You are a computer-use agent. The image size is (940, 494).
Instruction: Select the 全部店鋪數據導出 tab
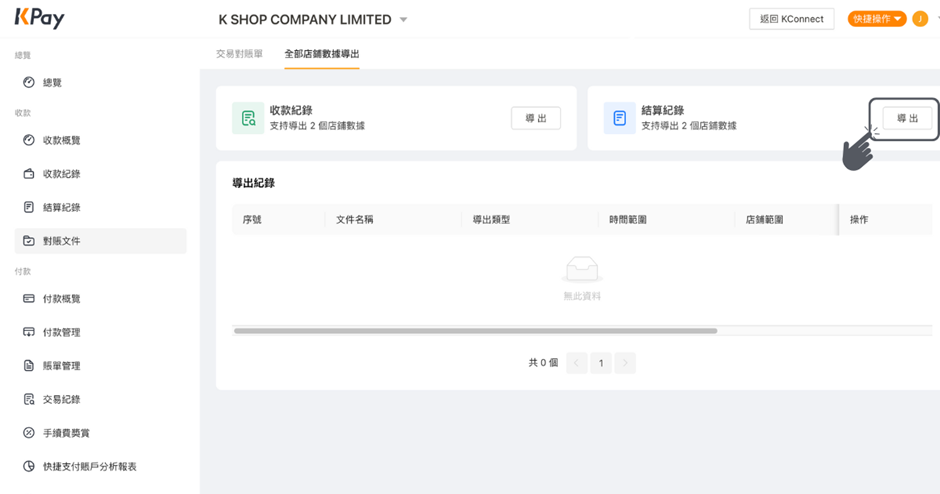[x=322, y=54]
